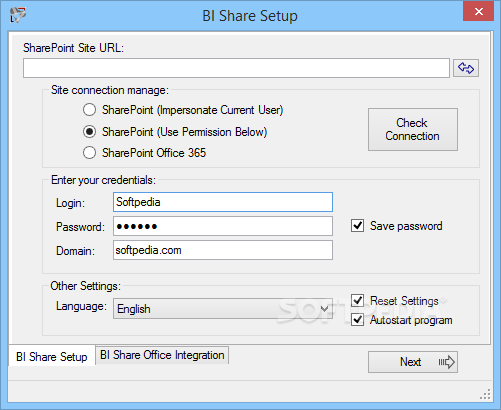Uncheck the Save password checkbox

pyautogui.click(x=357, y=226)
